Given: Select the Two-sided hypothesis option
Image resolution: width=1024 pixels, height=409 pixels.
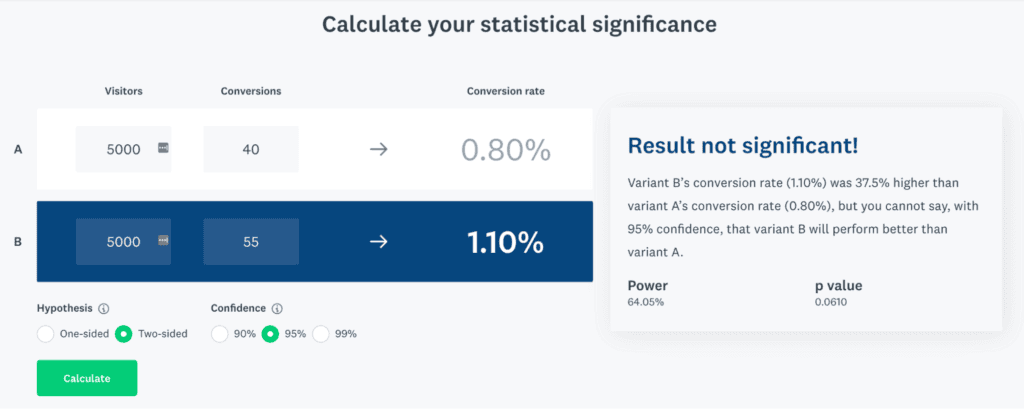Looking at the screenshot, I should [123, 334].
